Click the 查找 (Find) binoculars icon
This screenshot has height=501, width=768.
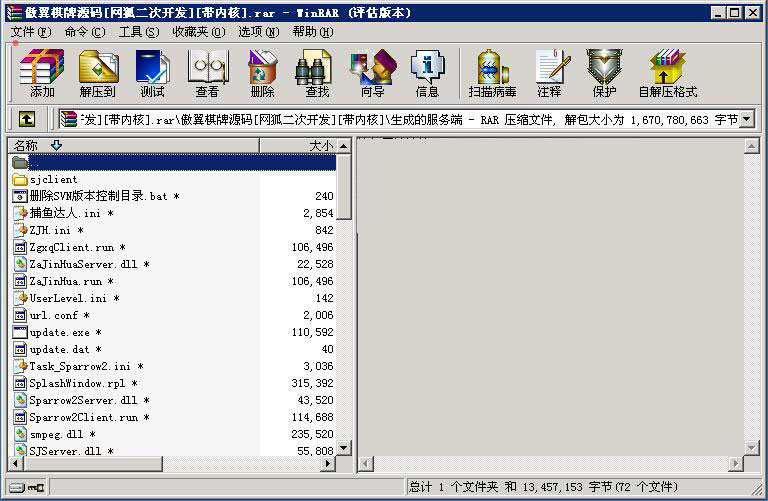click(317, 74)
